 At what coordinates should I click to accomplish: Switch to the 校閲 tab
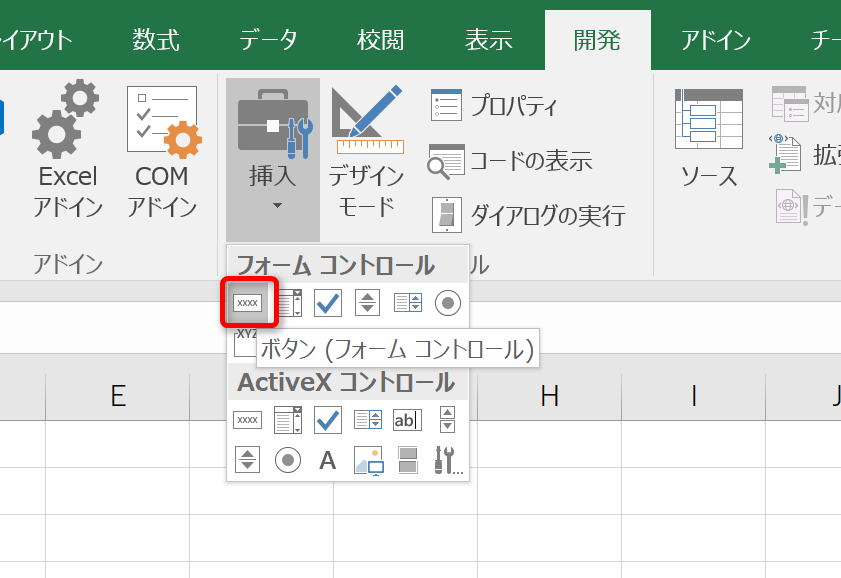point(380,40)
